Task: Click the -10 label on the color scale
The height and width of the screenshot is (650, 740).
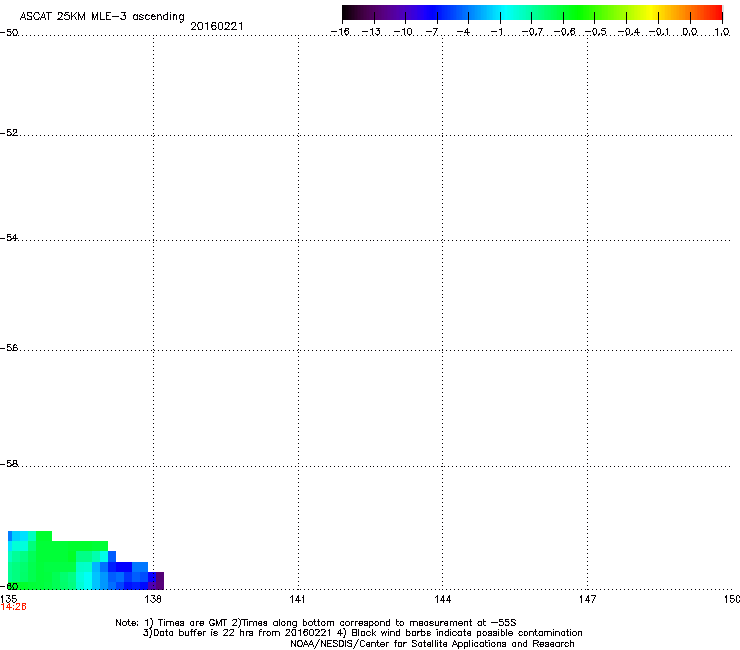Action: click(403, 32)
